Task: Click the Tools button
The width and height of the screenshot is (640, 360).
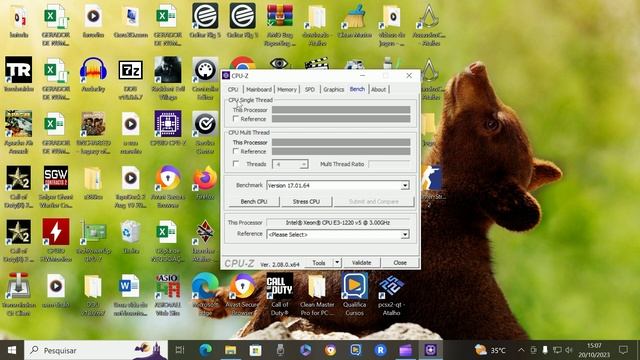Action: (x=319, y=262)
